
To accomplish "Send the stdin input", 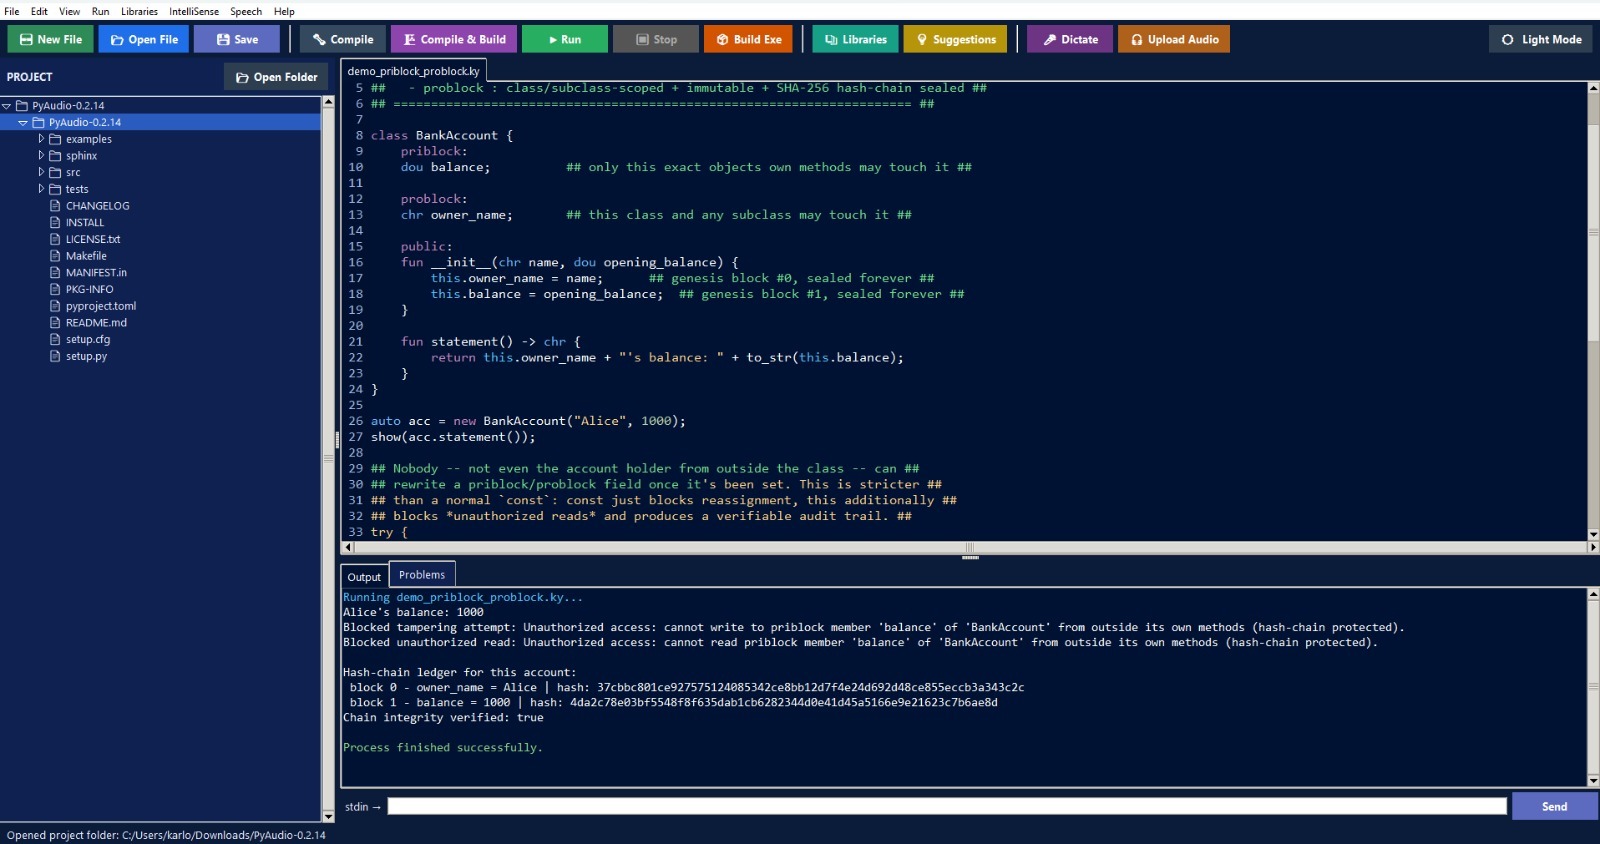I will pos(1554,806).
